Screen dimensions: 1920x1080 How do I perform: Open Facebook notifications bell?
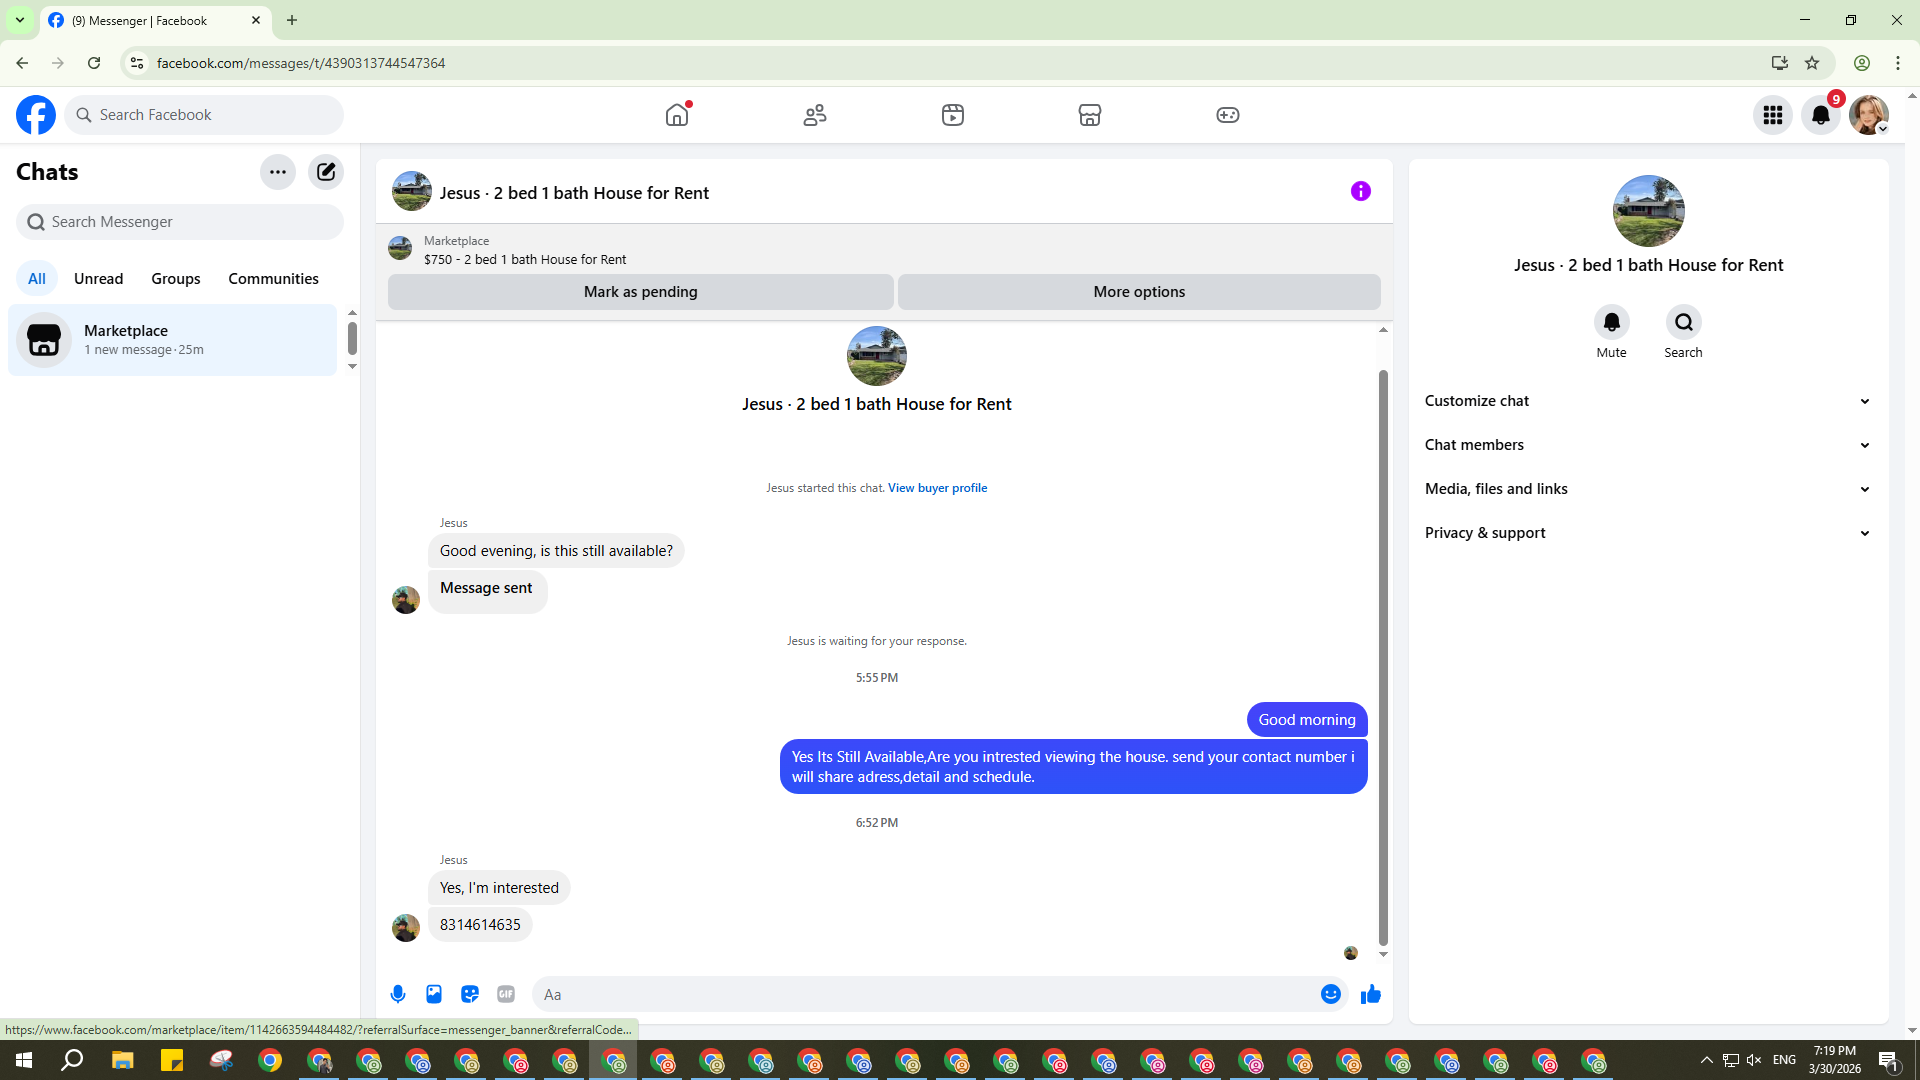(1820, 115)
